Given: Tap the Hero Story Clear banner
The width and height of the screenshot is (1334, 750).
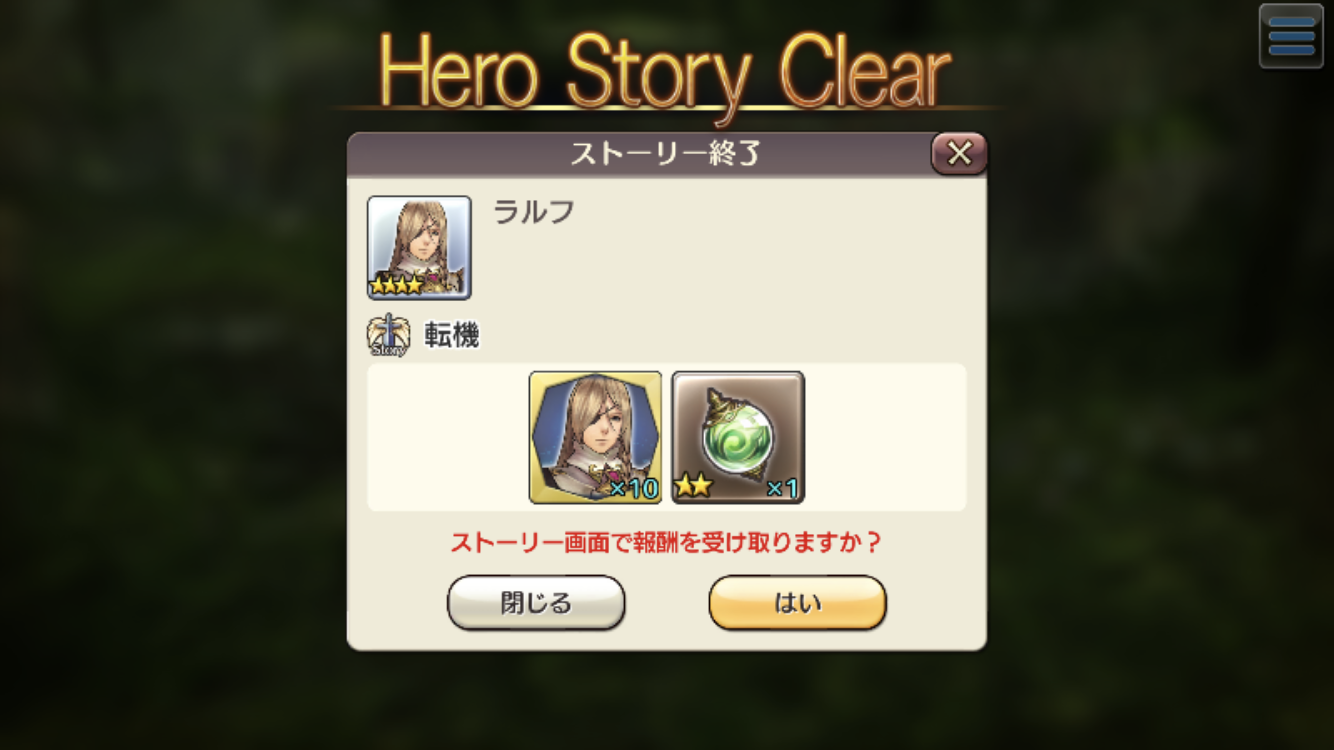Looking at the screenshot, I should point(665,72).
